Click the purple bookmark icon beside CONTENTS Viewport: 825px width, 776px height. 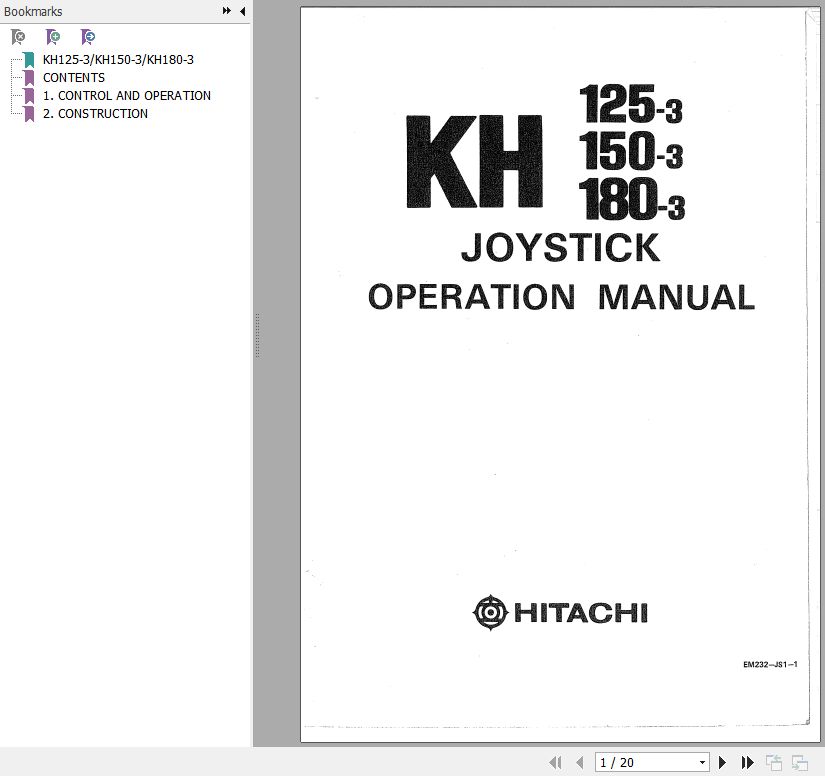[29, 78]
